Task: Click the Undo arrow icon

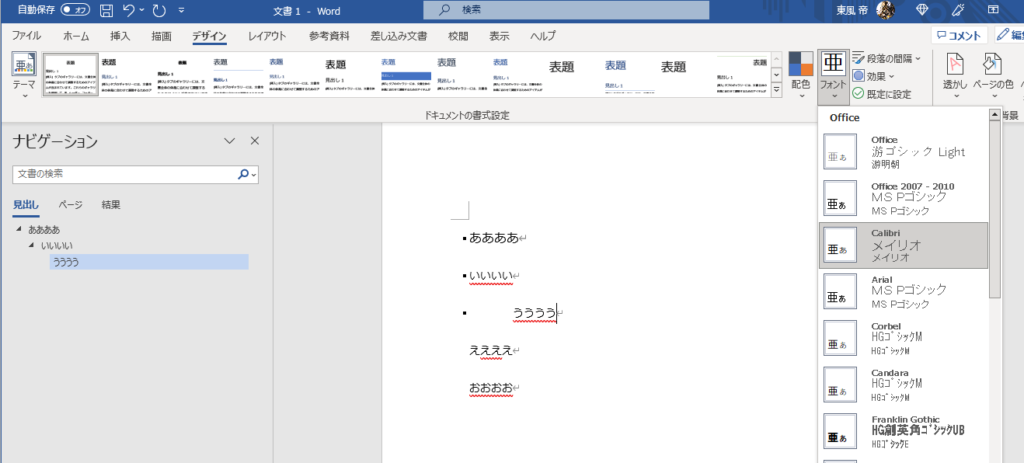Action: (x=128, y=10)
